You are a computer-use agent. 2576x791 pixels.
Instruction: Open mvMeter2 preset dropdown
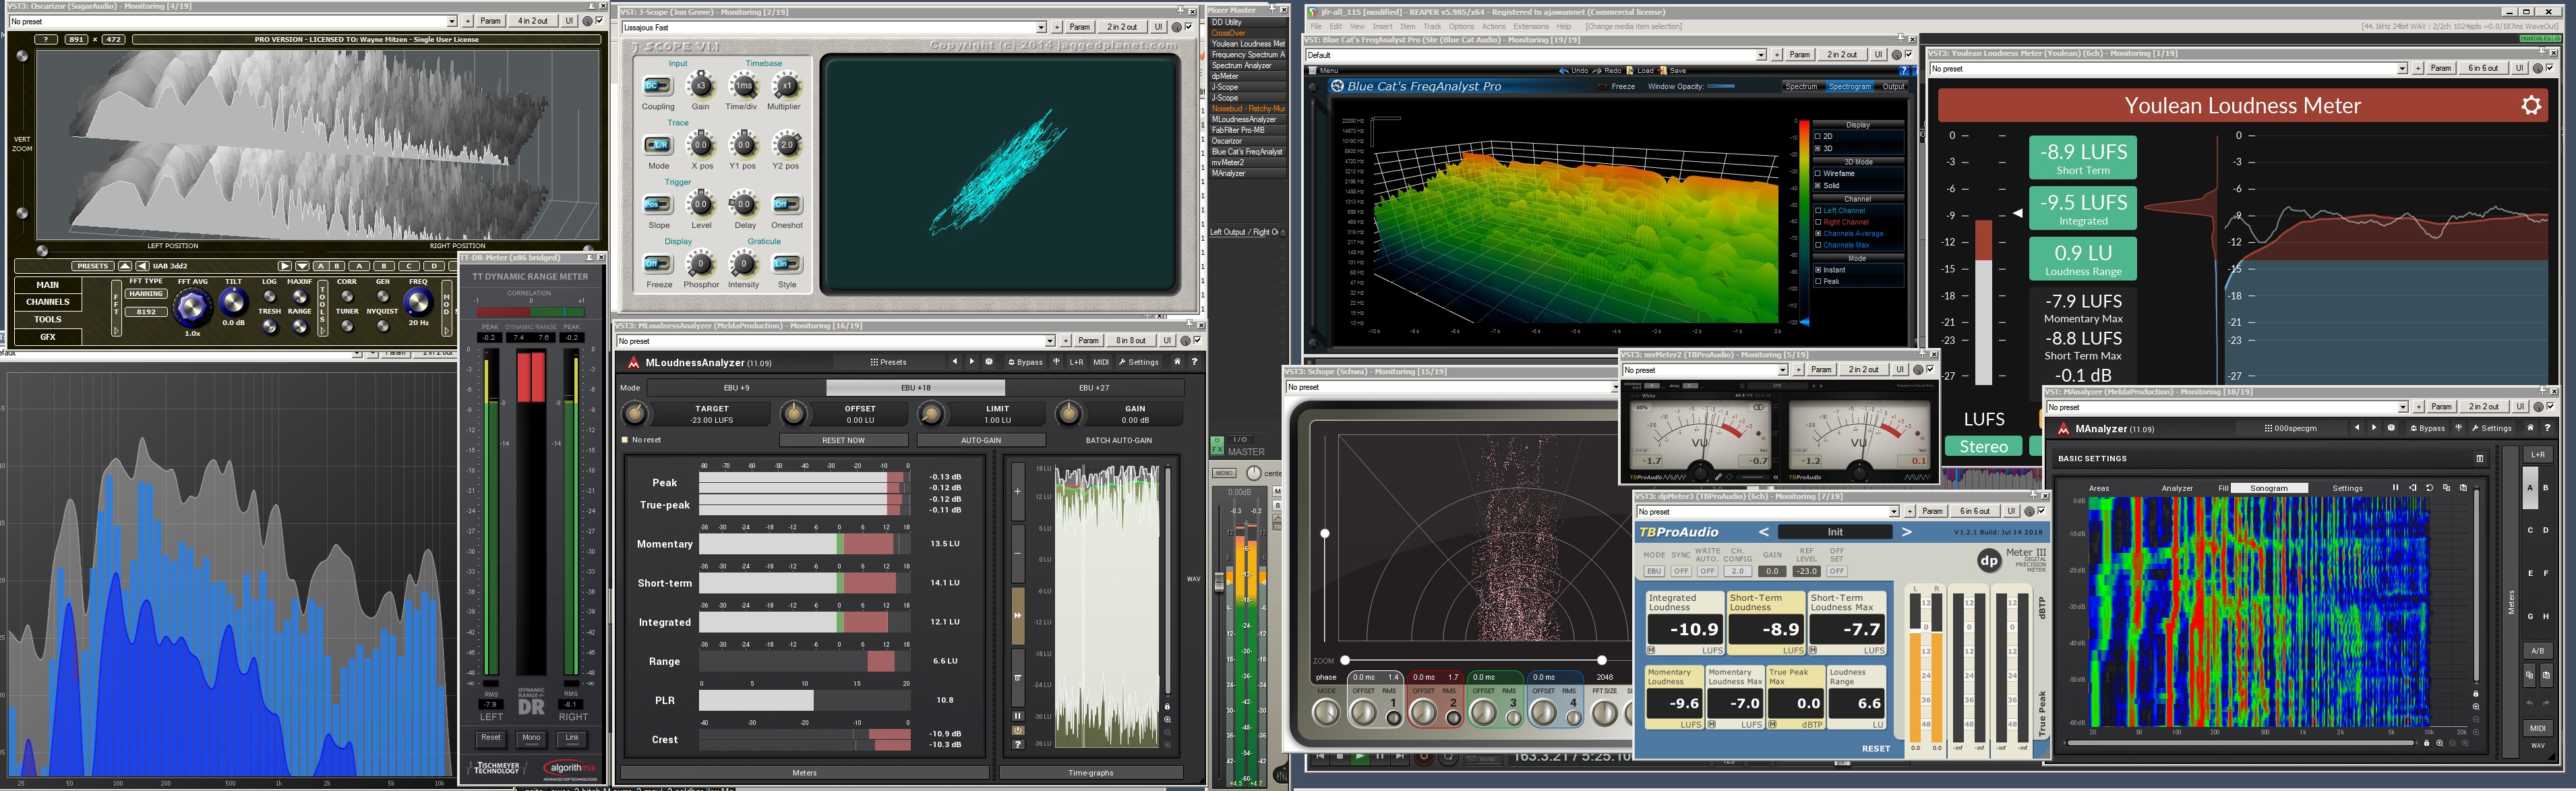(1783, 370)
